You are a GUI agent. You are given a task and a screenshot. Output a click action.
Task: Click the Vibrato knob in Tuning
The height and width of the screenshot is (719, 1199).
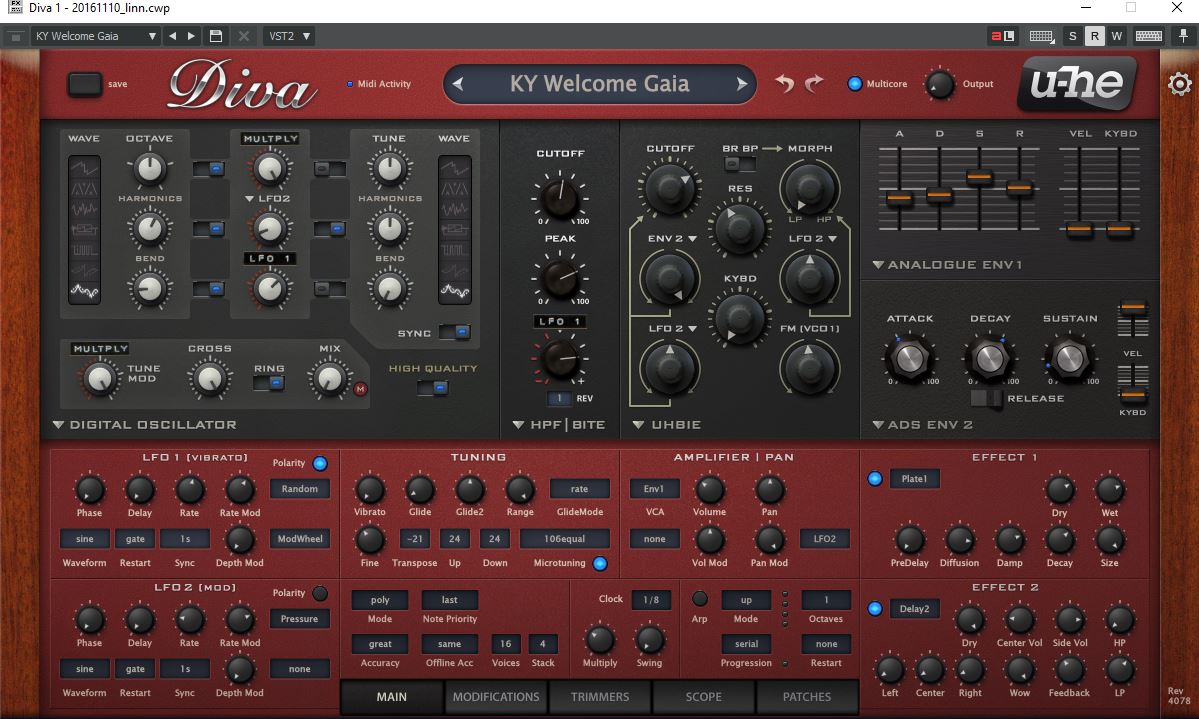(369, 490)
